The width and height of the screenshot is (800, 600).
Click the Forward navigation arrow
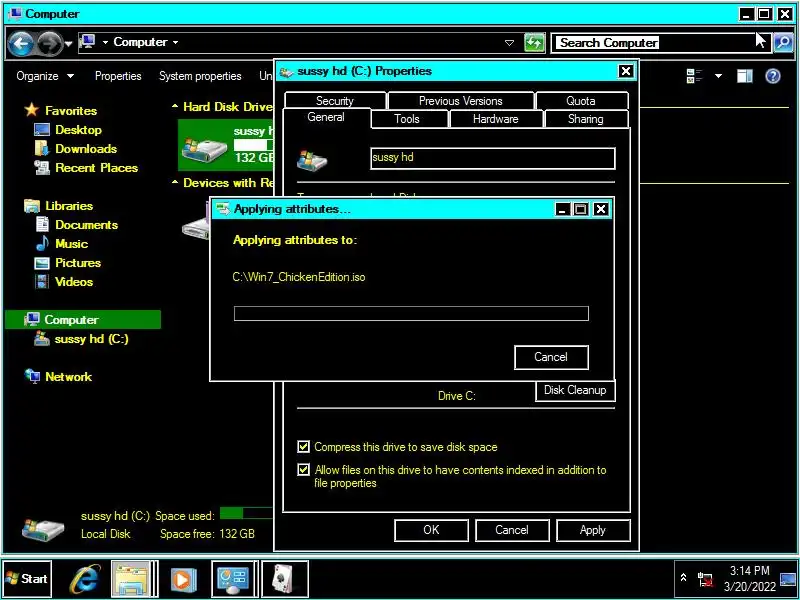pyautogui.click(x=49, y=44)
